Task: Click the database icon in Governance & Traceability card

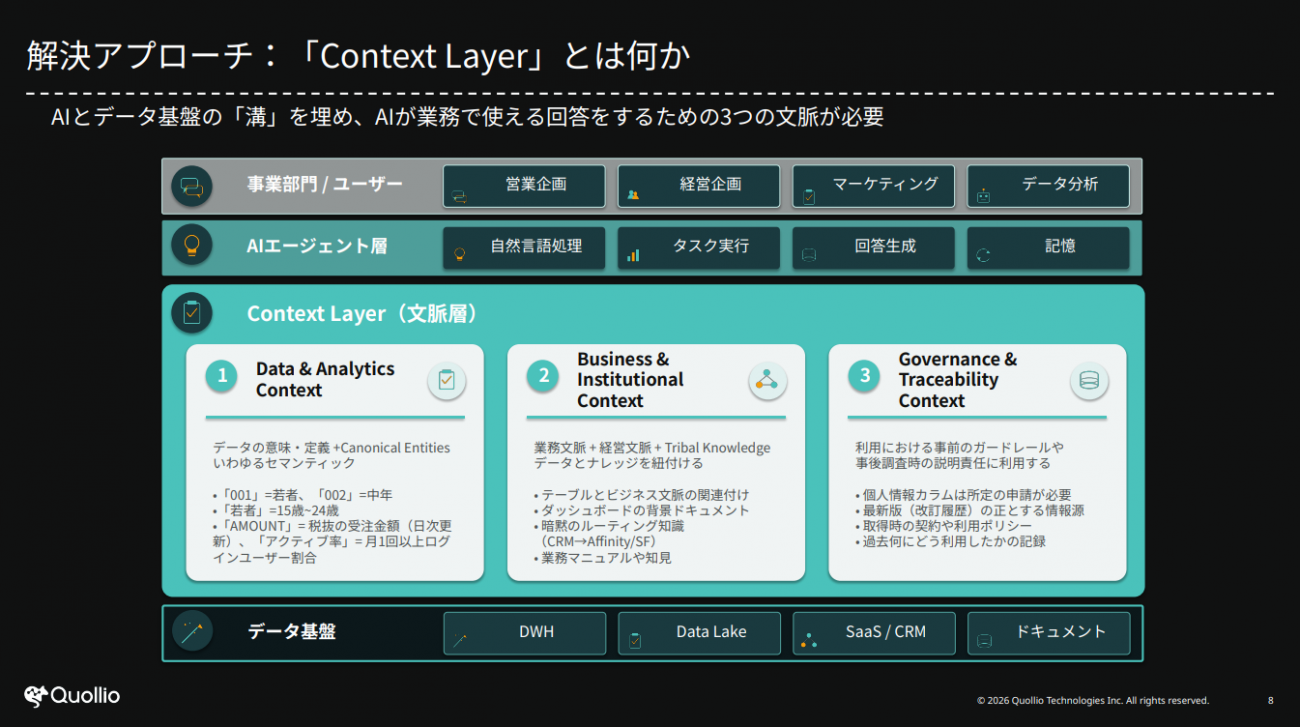Action: (1088, 380)
